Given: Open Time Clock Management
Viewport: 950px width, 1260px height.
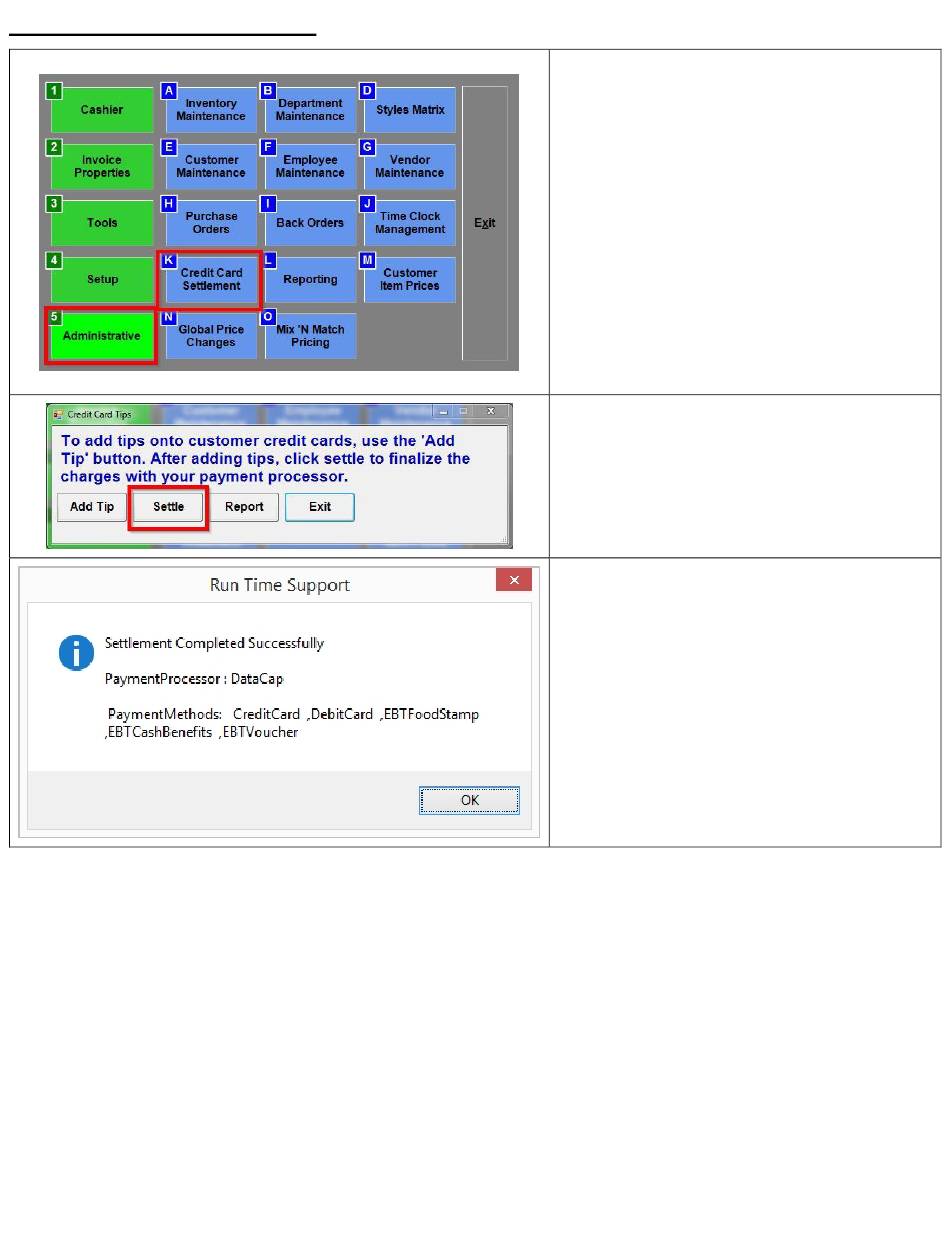Looking at the screenshot, I should coord(410,223).
